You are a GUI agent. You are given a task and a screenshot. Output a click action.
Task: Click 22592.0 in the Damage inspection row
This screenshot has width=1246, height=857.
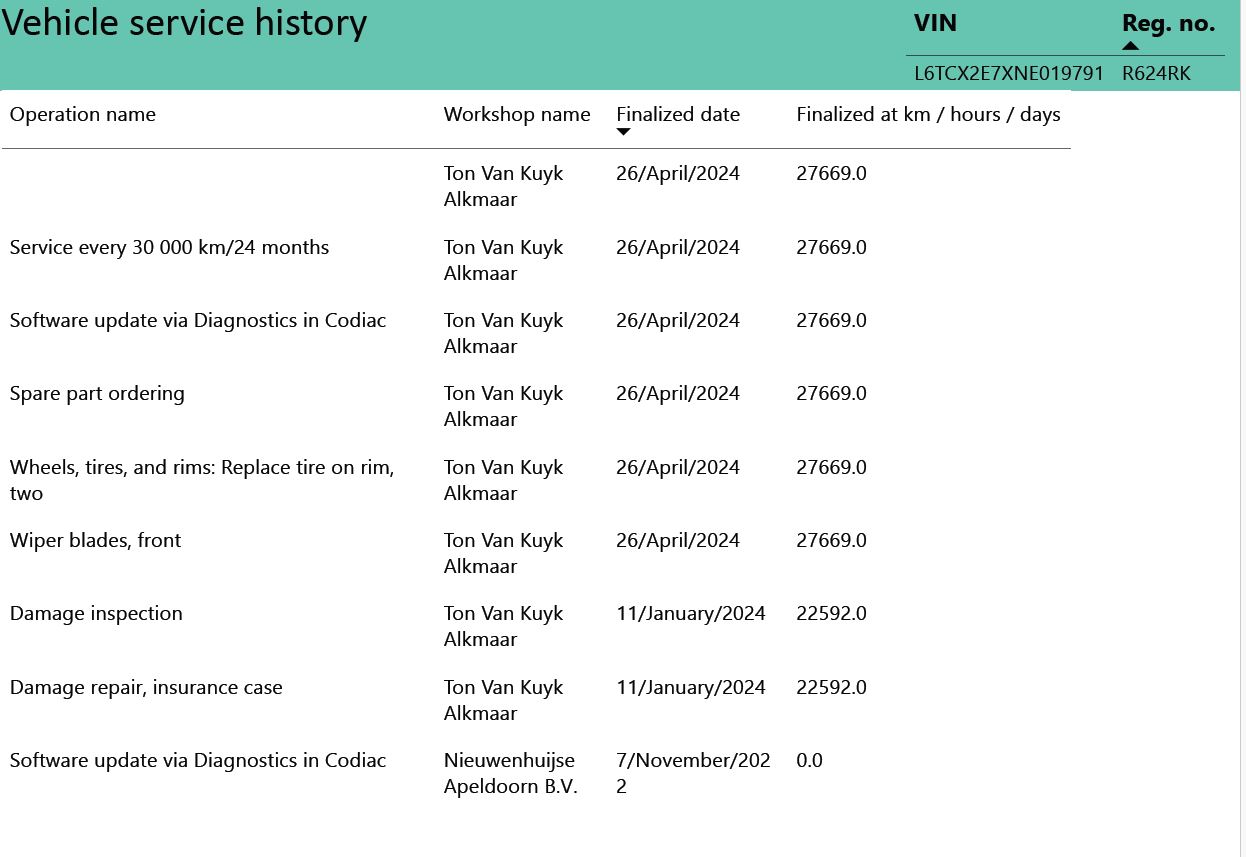pos(831,613)
